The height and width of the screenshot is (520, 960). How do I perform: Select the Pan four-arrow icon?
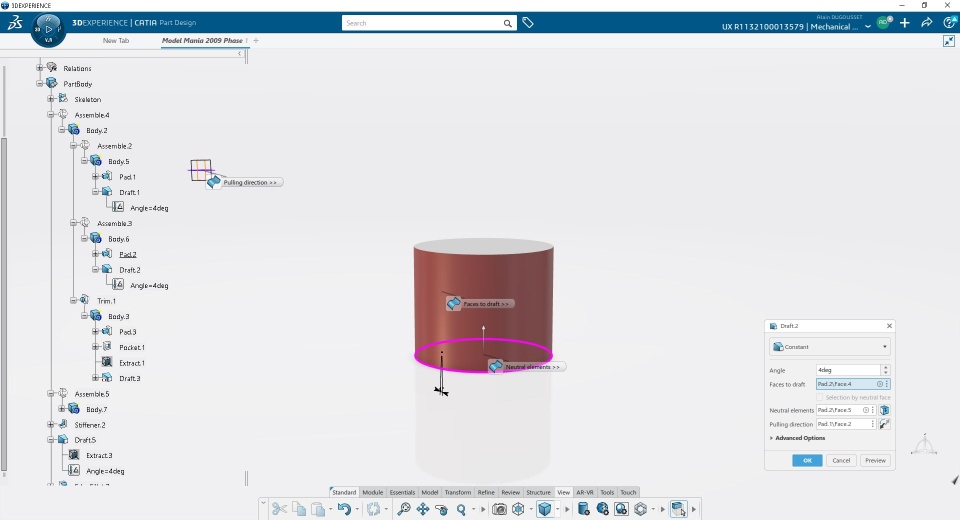422,509
